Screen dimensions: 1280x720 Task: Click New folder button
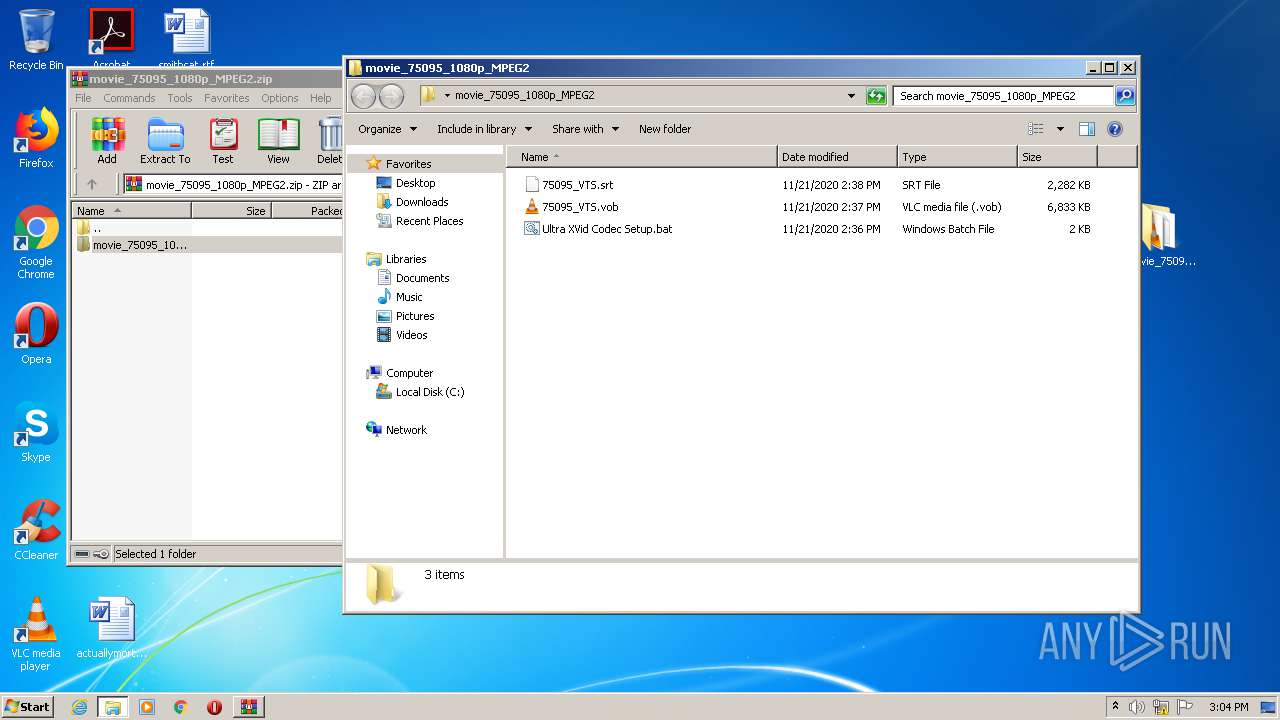(x=665, y=129)
